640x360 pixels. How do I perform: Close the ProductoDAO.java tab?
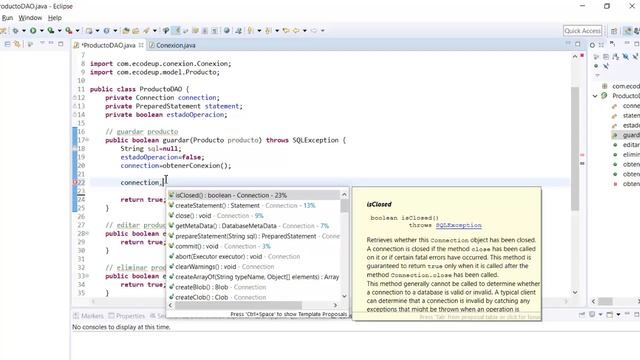141,45
